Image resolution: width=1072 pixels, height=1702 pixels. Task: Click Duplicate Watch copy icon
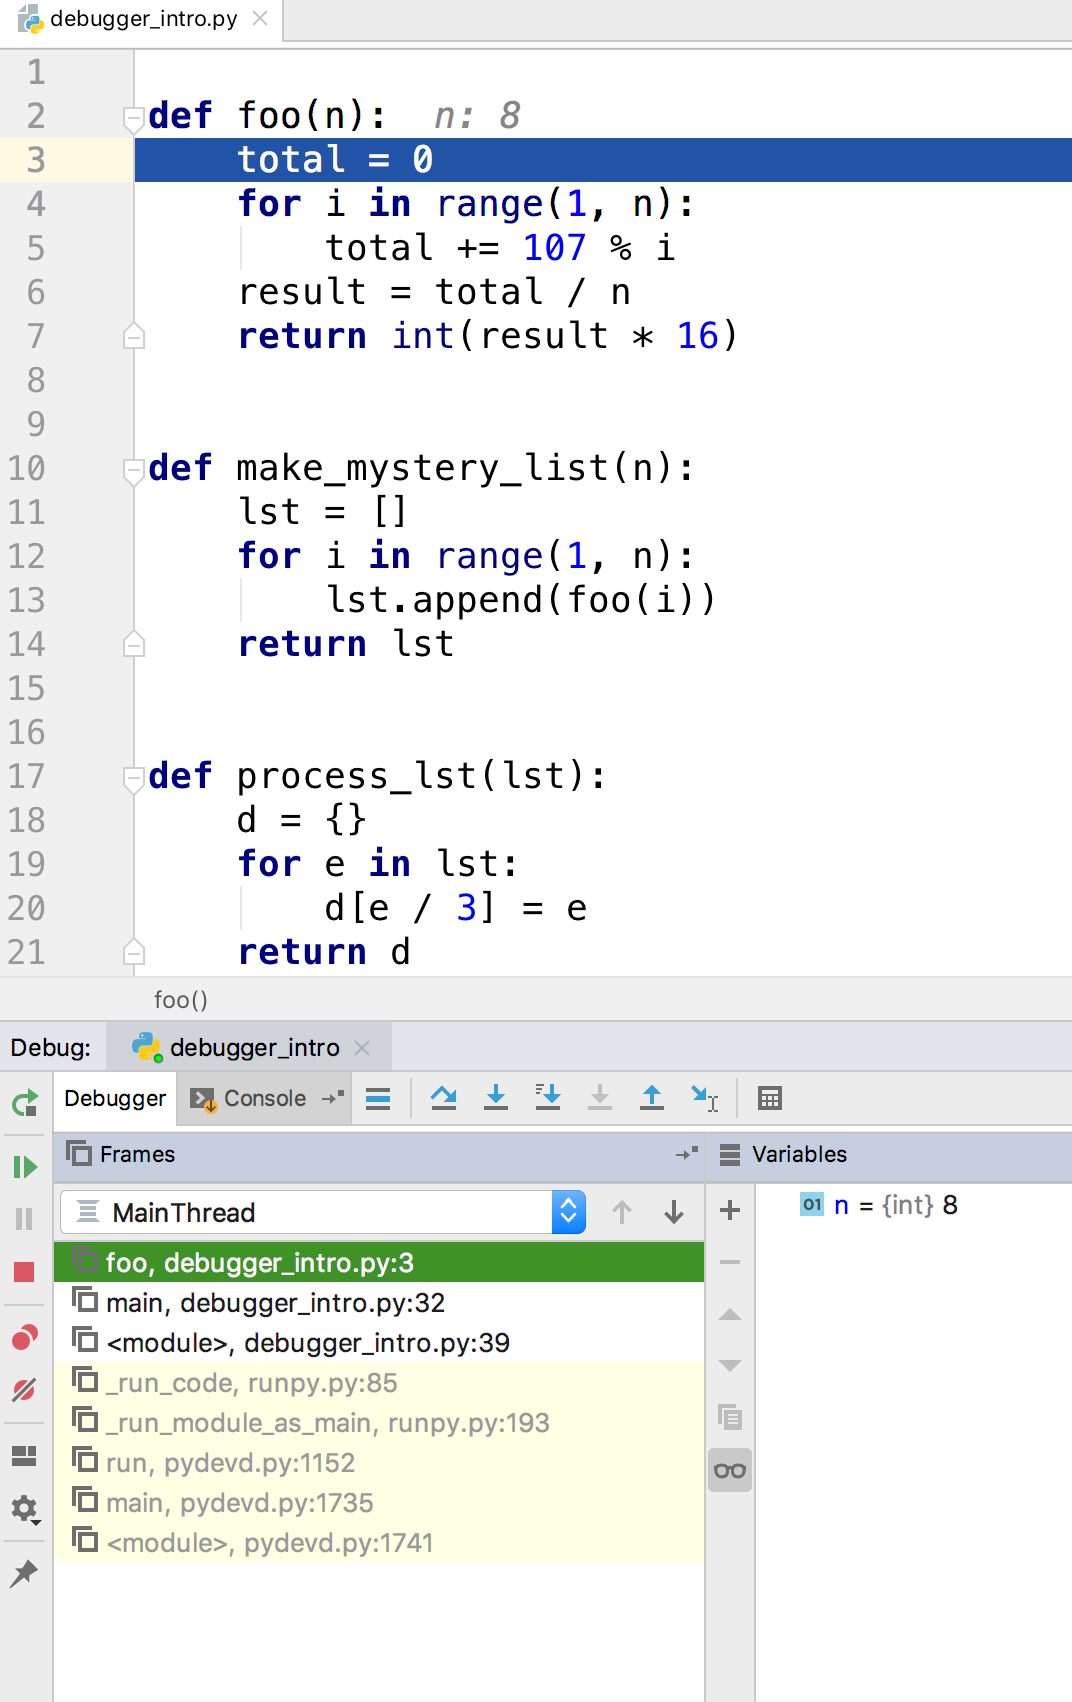(730, 1417)
